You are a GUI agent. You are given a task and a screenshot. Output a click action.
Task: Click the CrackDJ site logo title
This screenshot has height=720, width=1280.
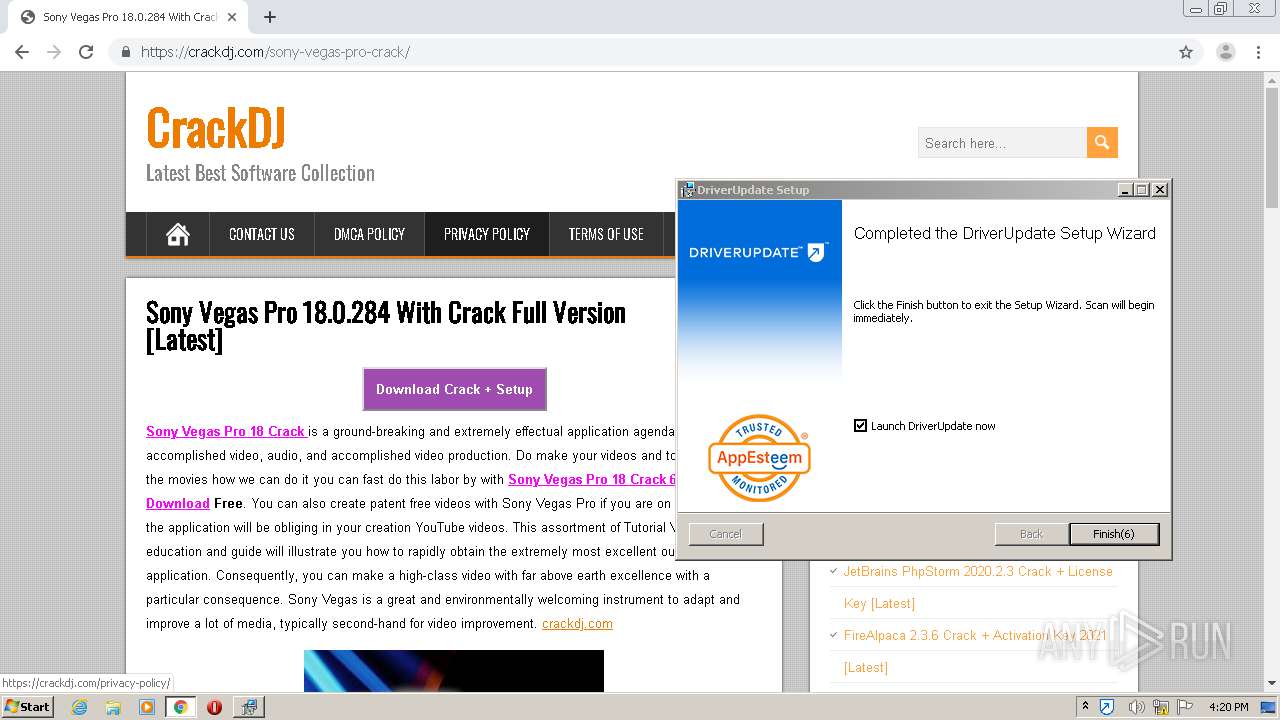(x=216, y=128)
